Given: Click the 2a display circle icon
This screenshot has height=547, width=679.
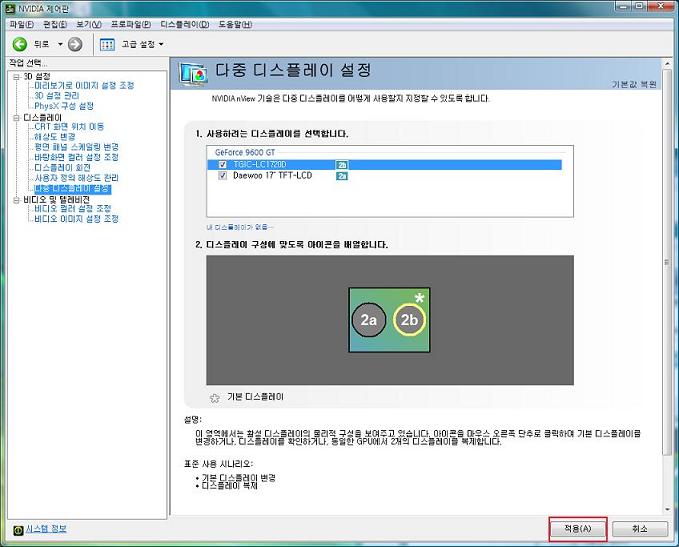Looking at the screenshot, I should [x=368, y=320].
